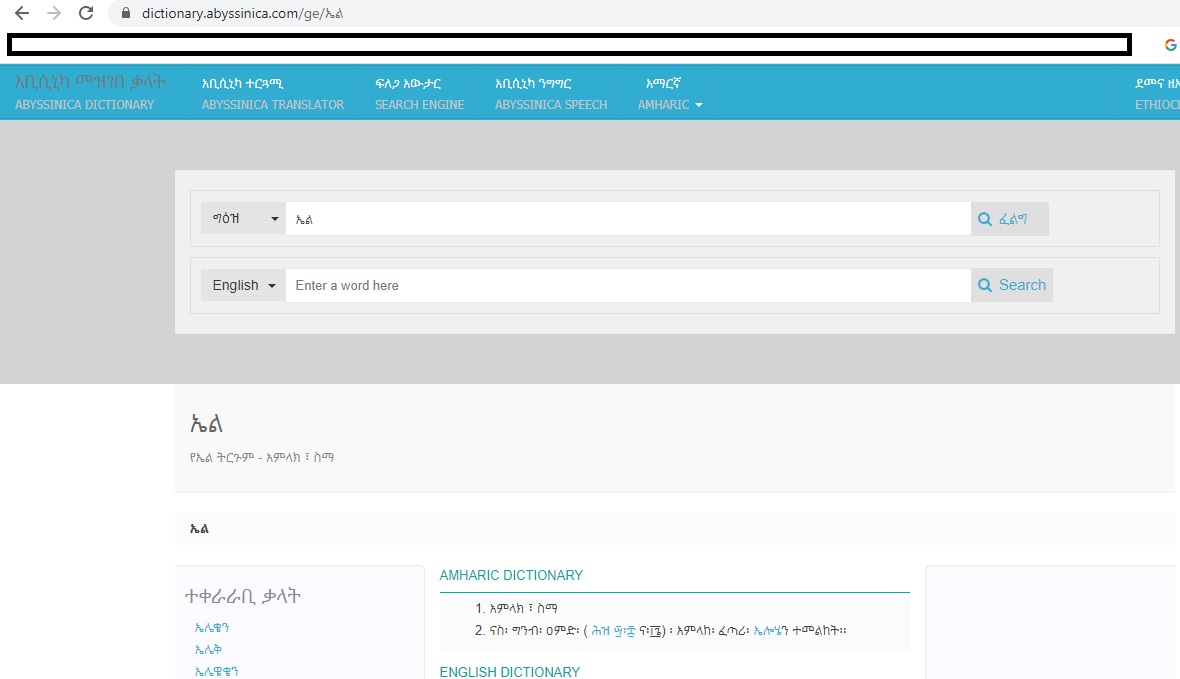Open Google icon at top right
Viewport: 1180px width, 679px height.
click(1170, 45)
